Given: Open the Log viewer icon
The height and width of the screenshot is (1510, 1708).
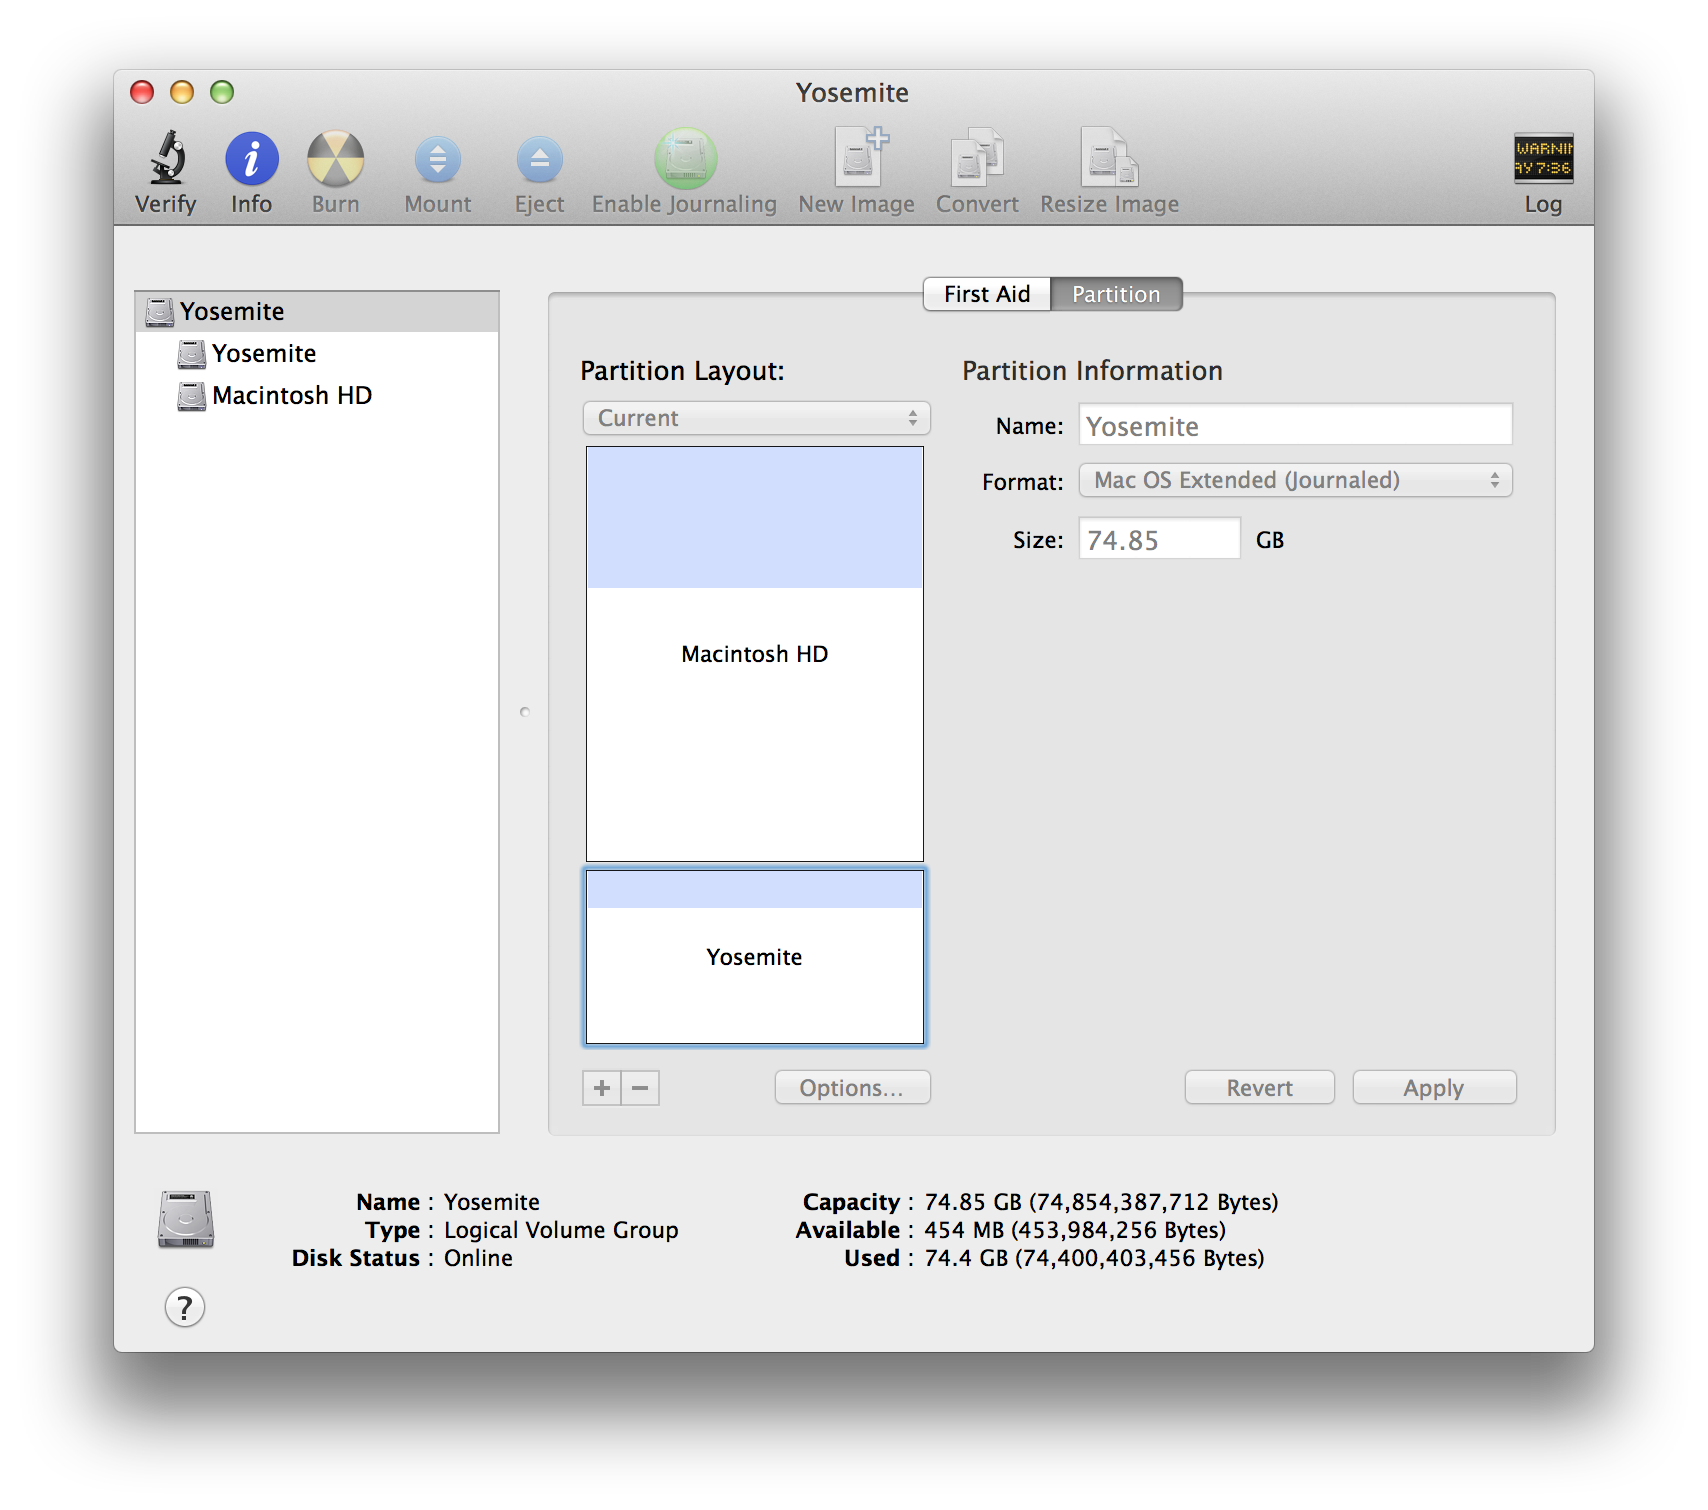Looking at the screenshot, I should (1543, 158).
